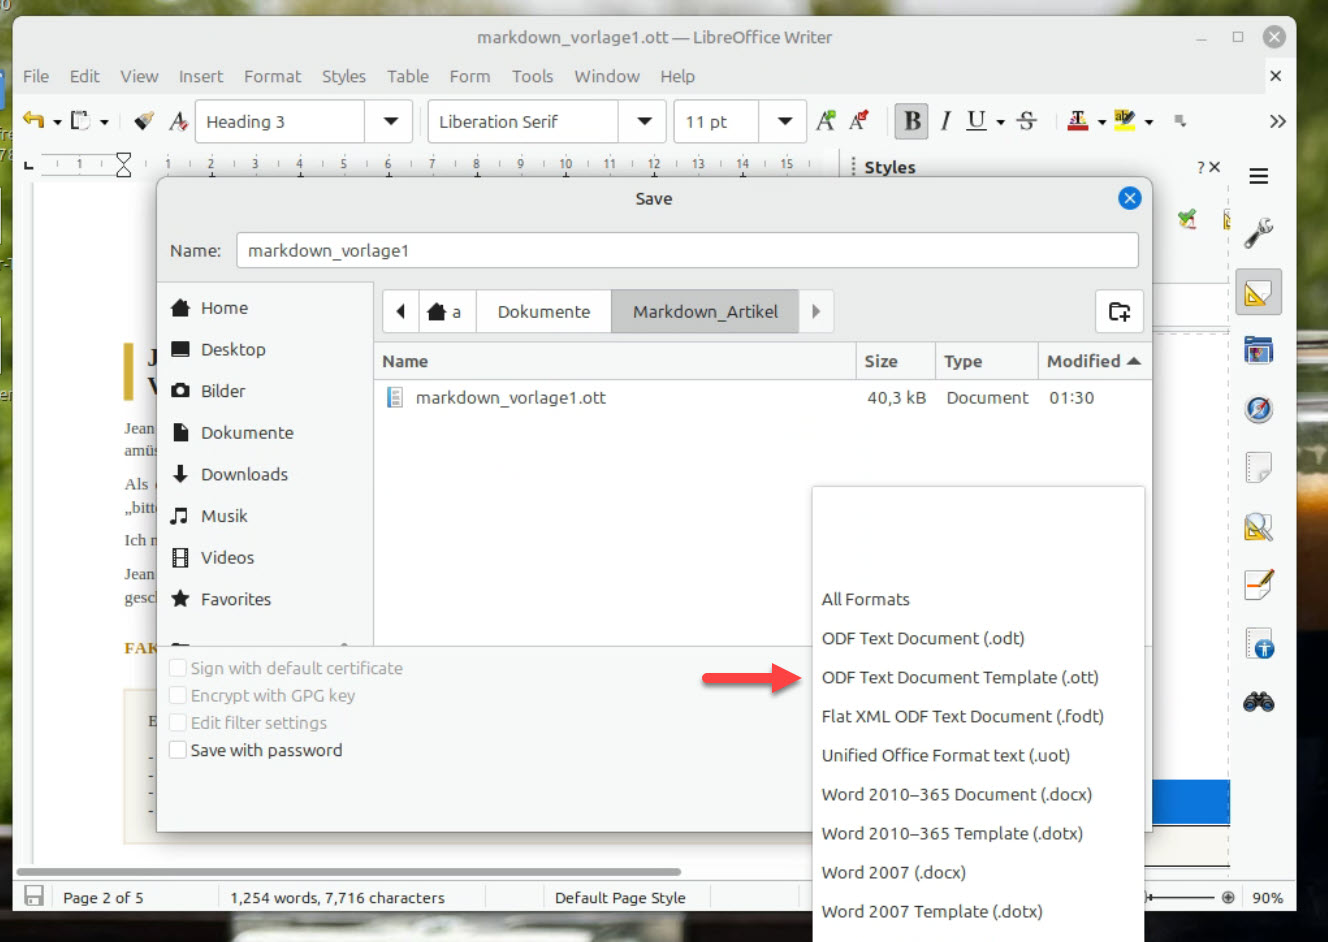
Task: Check Sign with default certificate
Action: pyautogui.click(x=178, y=668)
